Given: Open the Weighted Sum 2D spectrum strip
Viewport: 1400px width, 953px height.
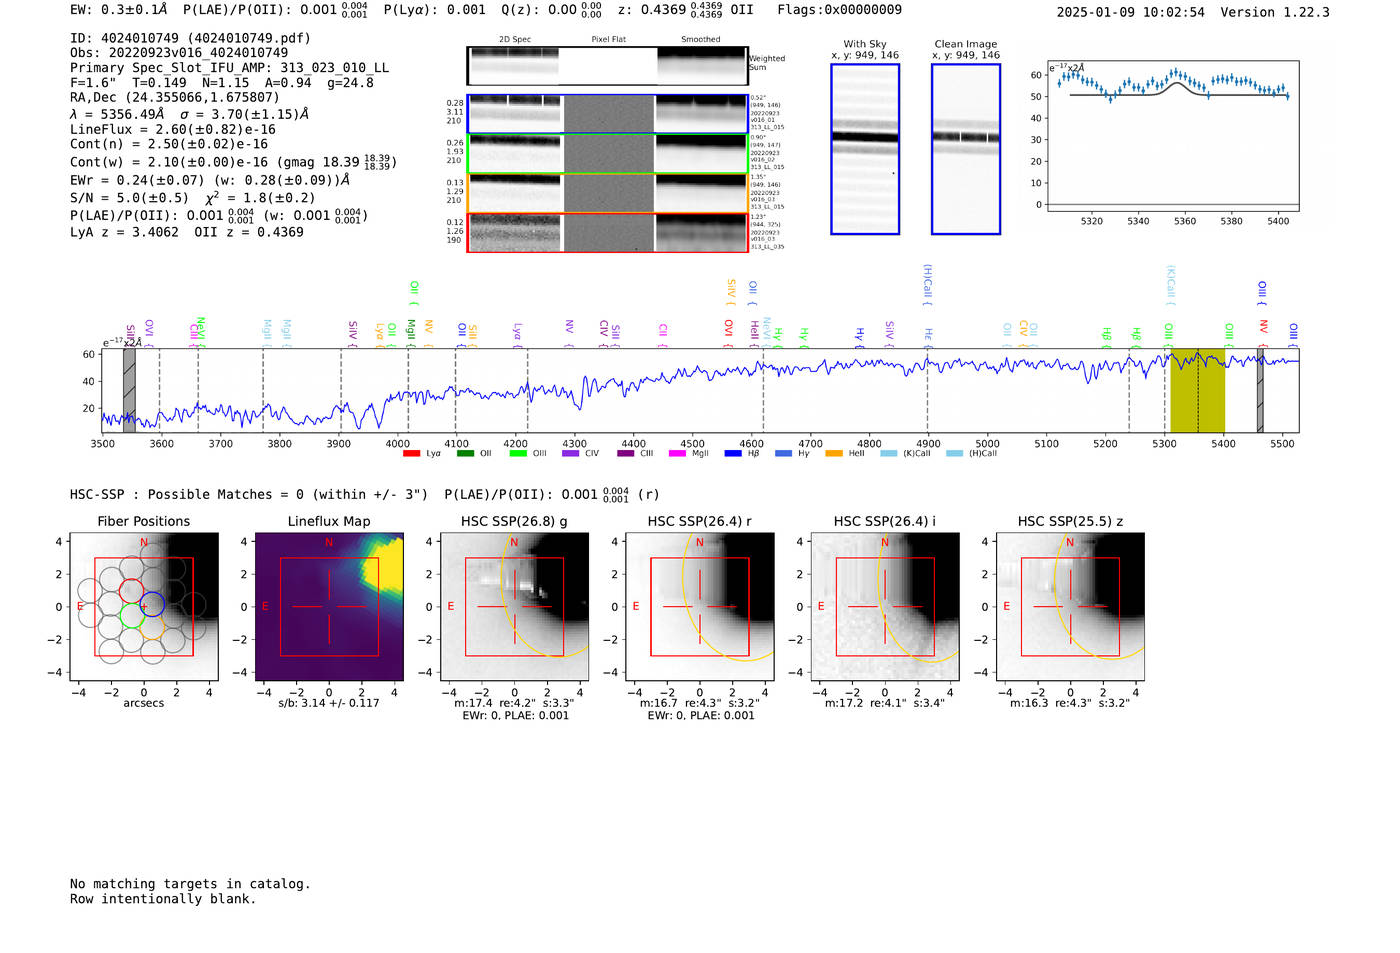Looking at the screenshot, I should click(x=607, y=66).
